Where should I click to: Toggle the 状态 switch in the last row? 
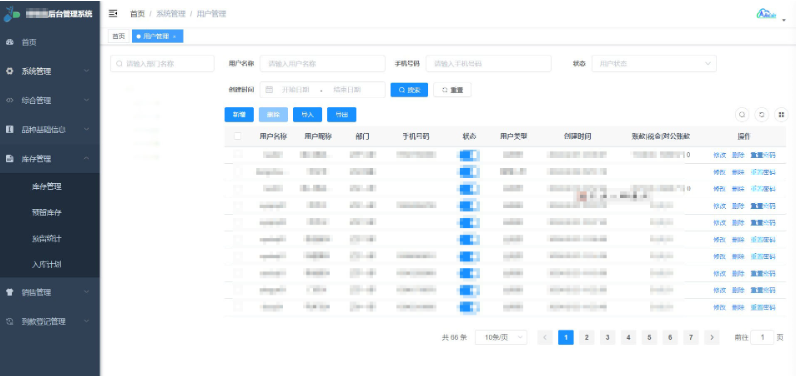click(x=469, y=307)
